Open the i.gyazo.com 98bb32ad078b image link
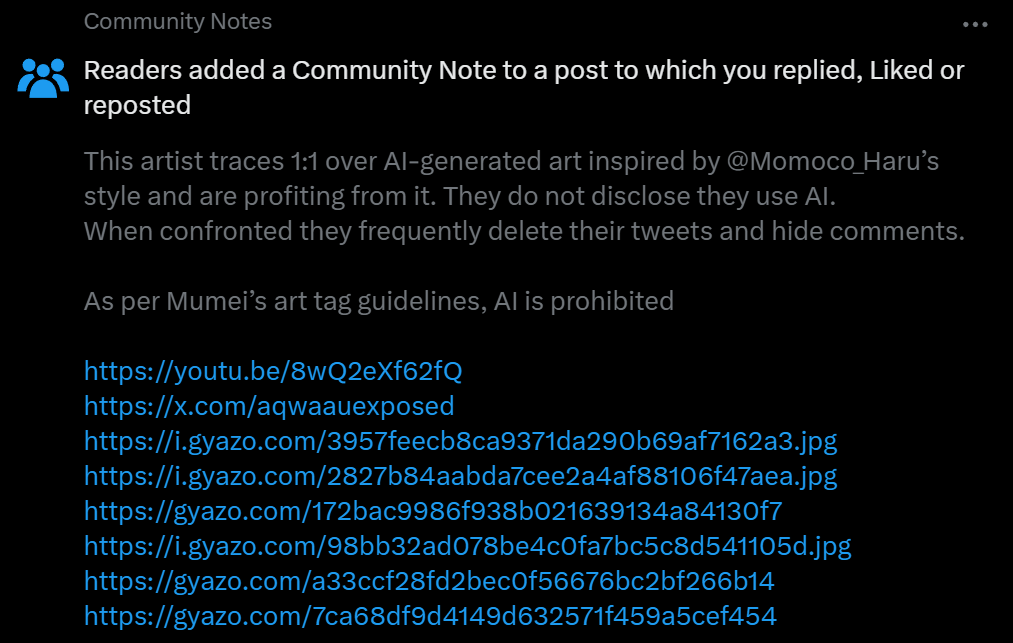 467,546
